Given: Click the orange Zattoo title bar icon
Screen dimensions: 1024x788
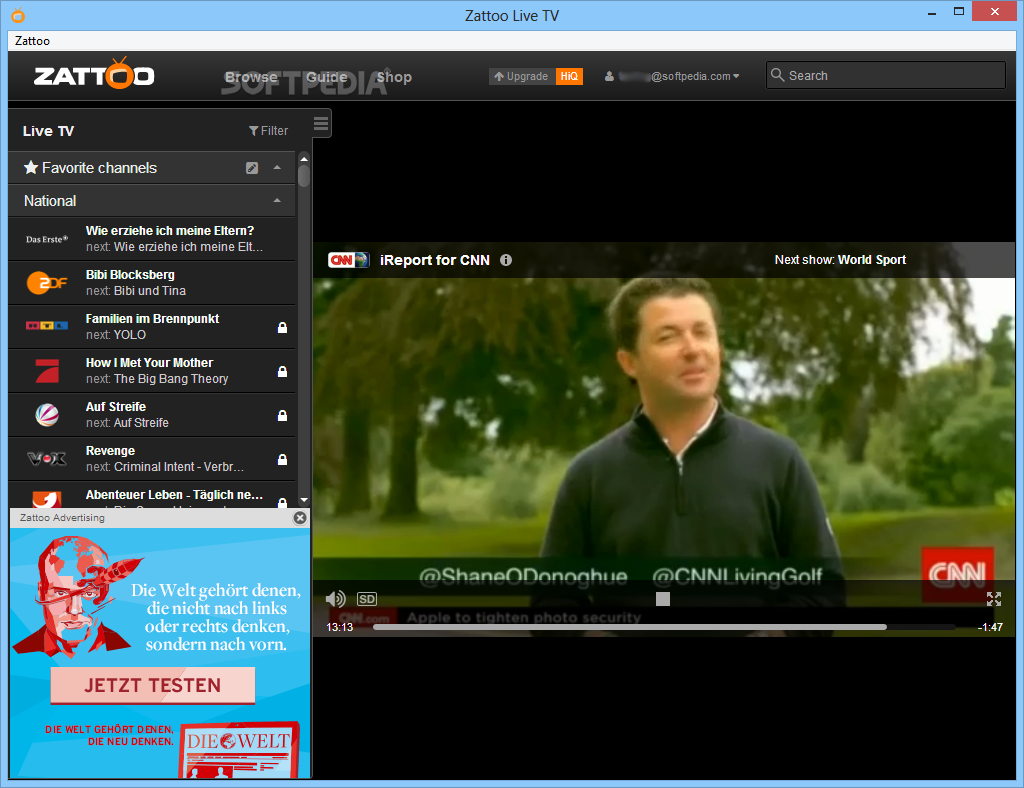Looking at the screenshot, I should 18,15.
